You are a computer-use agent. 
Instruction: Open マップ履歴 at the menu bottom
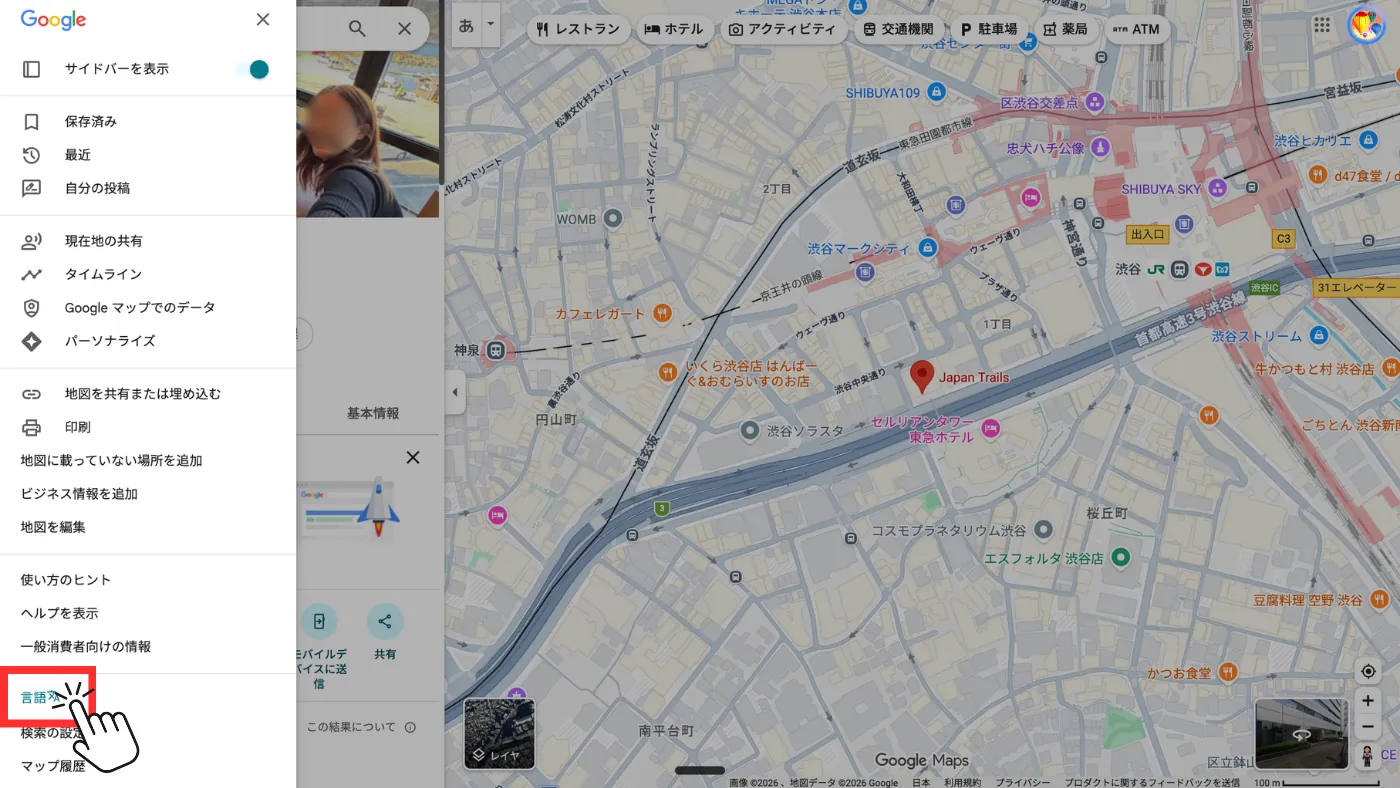click(53, 766)
